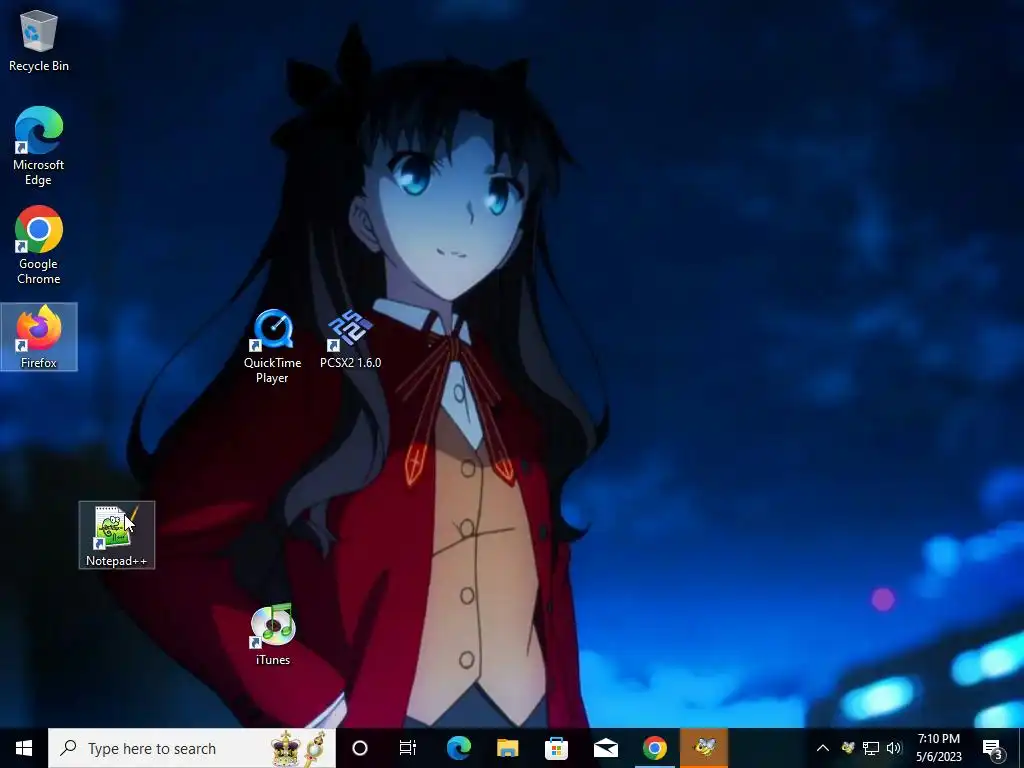Show hidden system tray icons
1024x768 pixels.
pyautogui.click(x=823, y=748)
